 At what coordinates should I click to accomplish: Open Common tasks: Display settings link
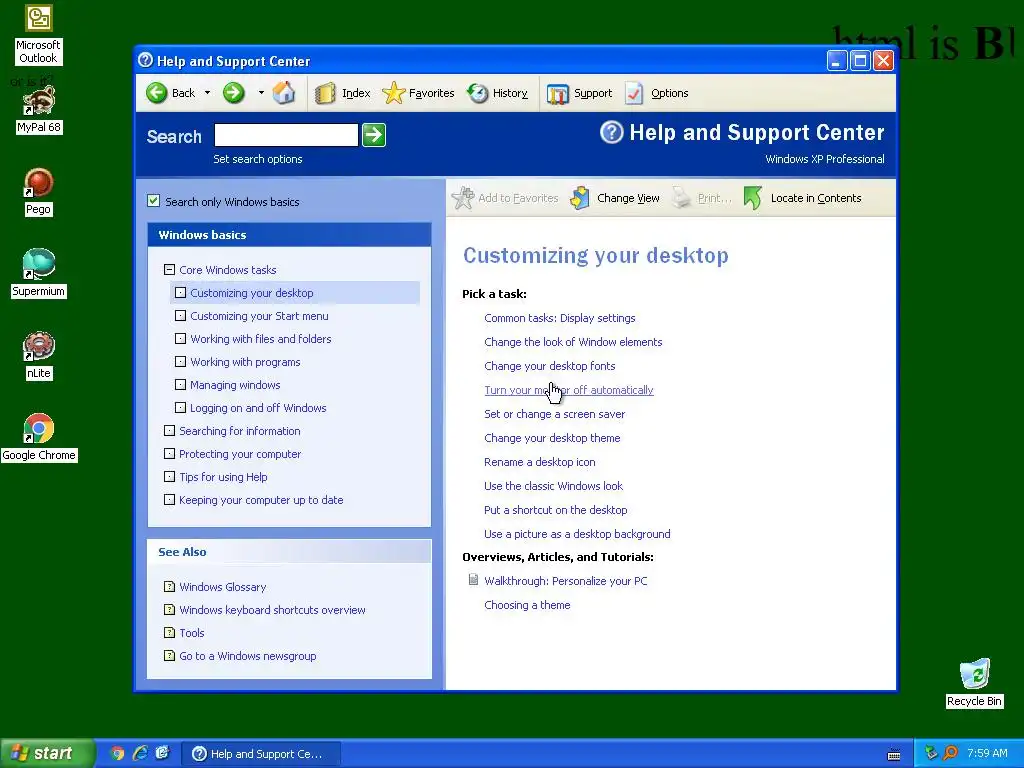560,318
